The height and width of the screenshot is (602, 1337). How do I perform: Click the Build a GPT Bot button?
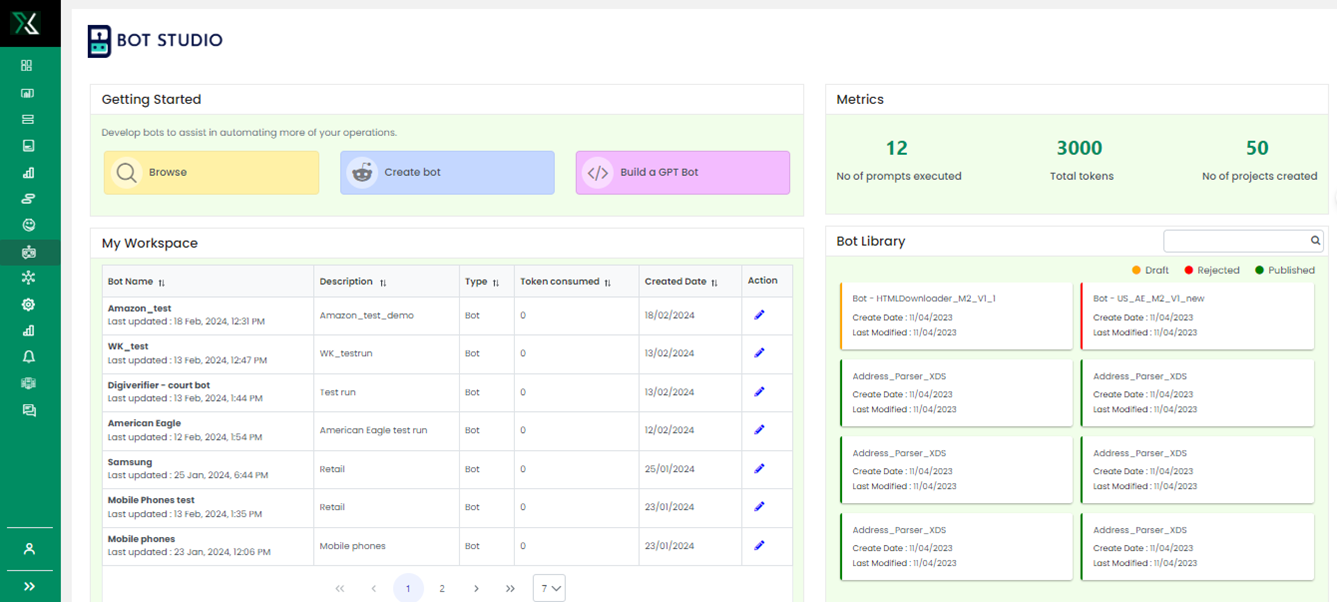pos(682,172)
